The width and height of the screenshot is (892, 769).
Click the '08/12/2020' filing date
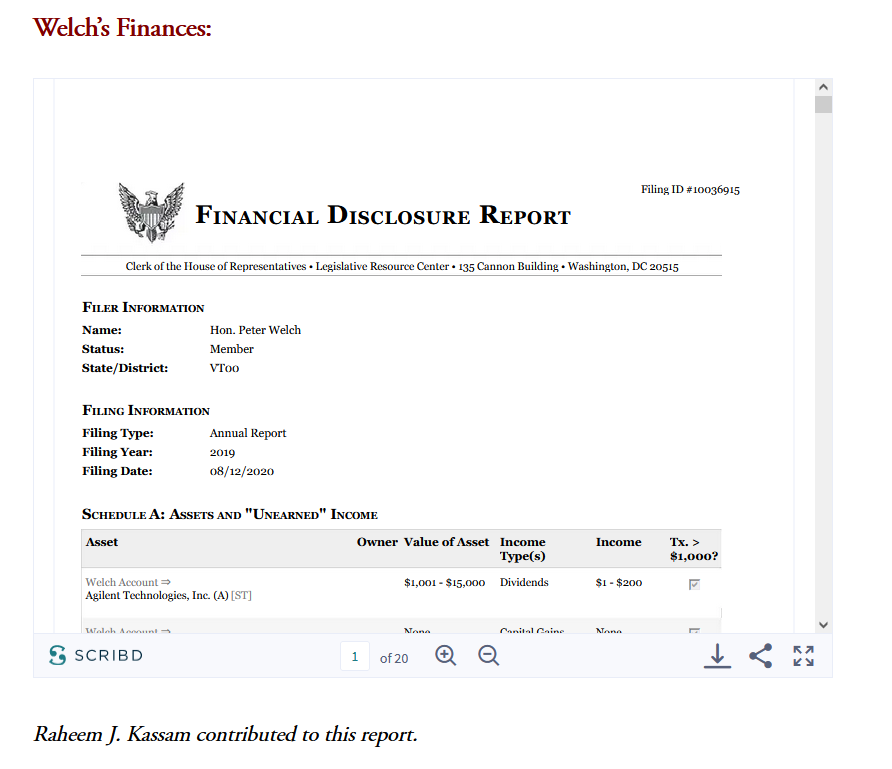(242, 471)
